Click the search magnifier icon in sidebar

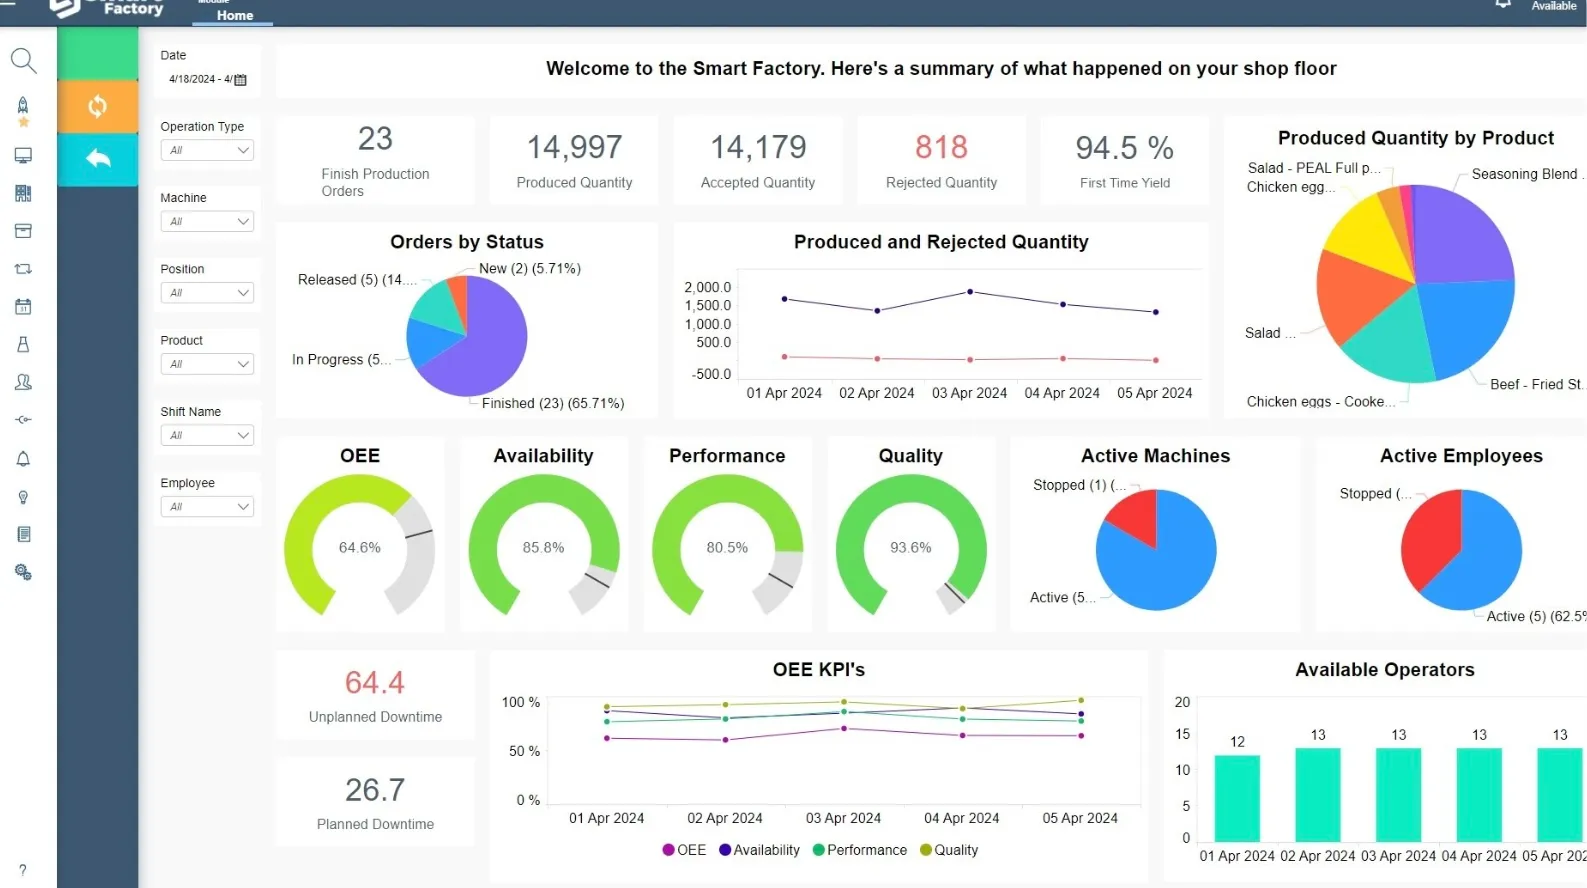[x=23, y=61]
